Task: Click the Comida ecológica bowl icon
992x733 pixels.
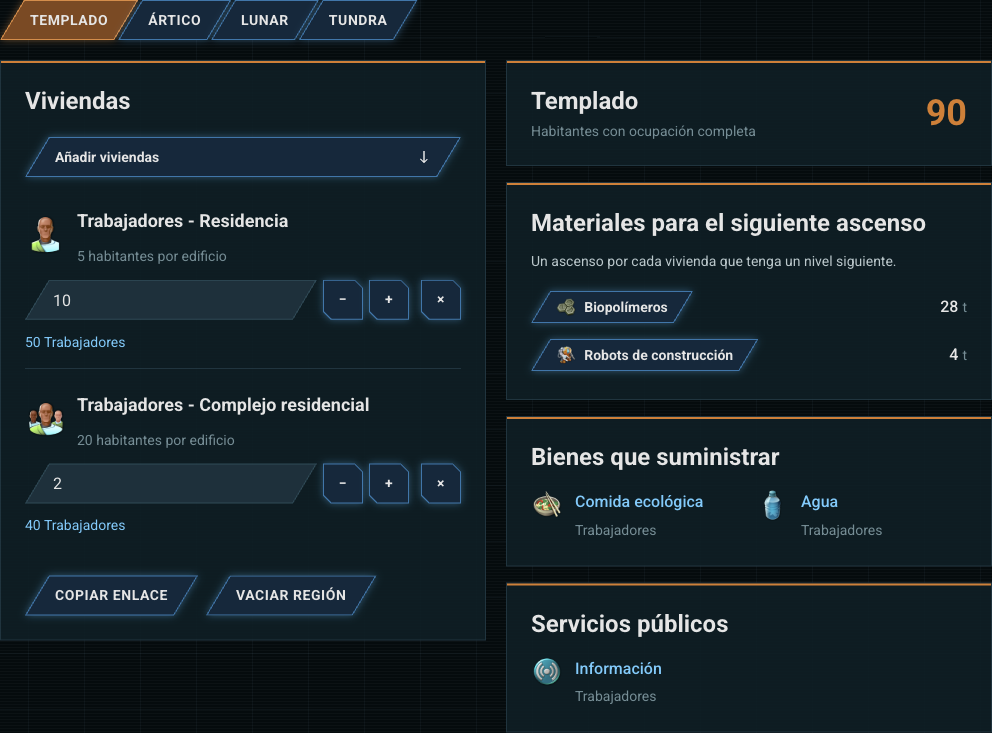Action: coord(547,505)
